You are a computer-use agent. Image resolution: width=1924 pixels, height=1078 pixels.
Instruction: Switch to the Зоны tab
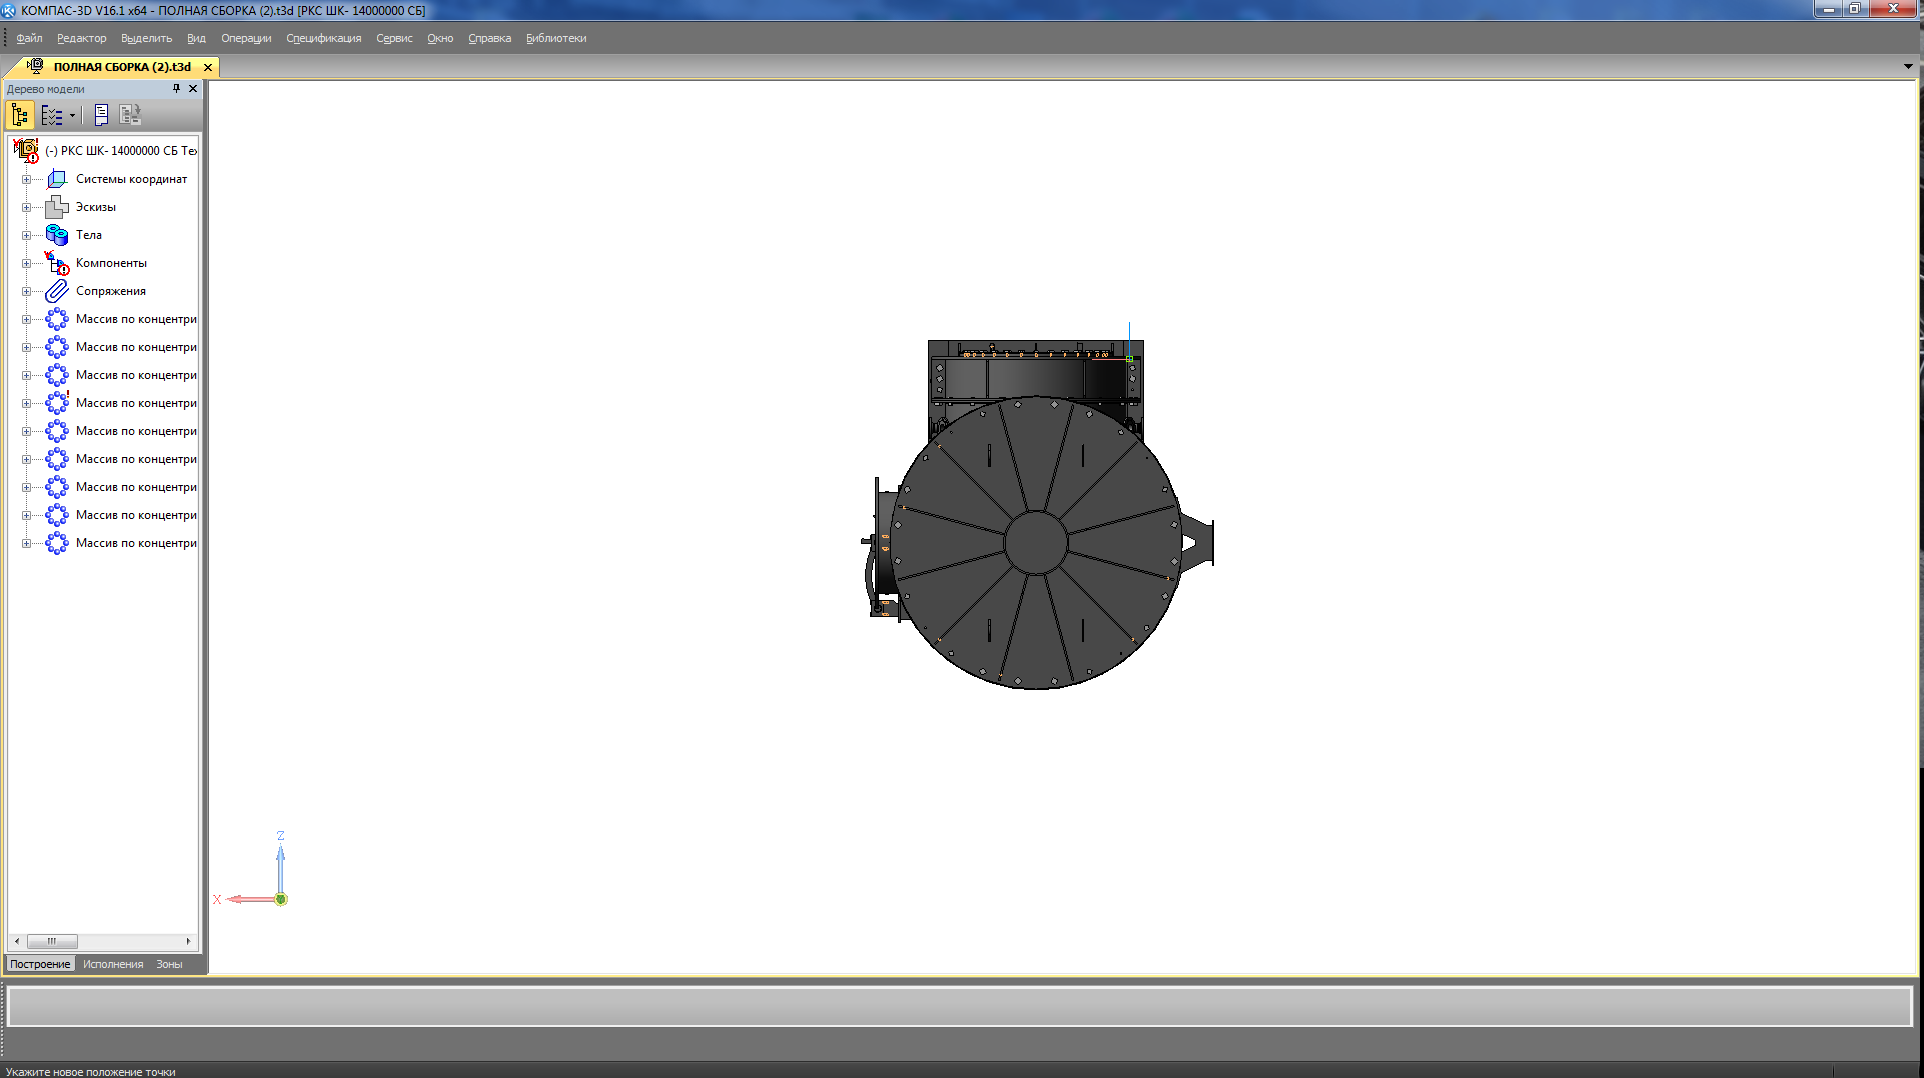tap(169, 964)
